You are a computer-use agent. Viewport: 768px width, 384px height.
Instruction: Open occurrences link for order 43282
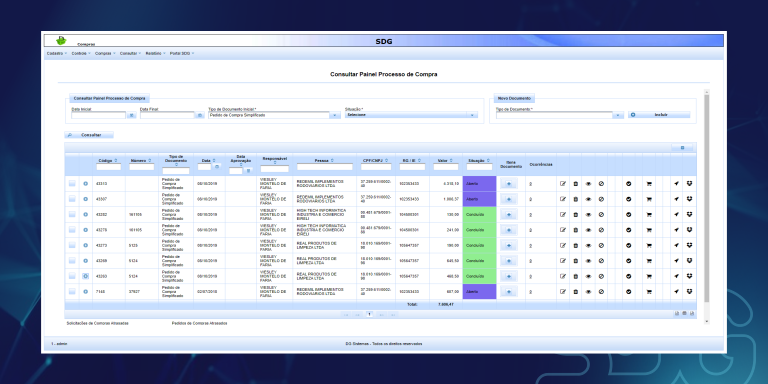tap(530, 215)
